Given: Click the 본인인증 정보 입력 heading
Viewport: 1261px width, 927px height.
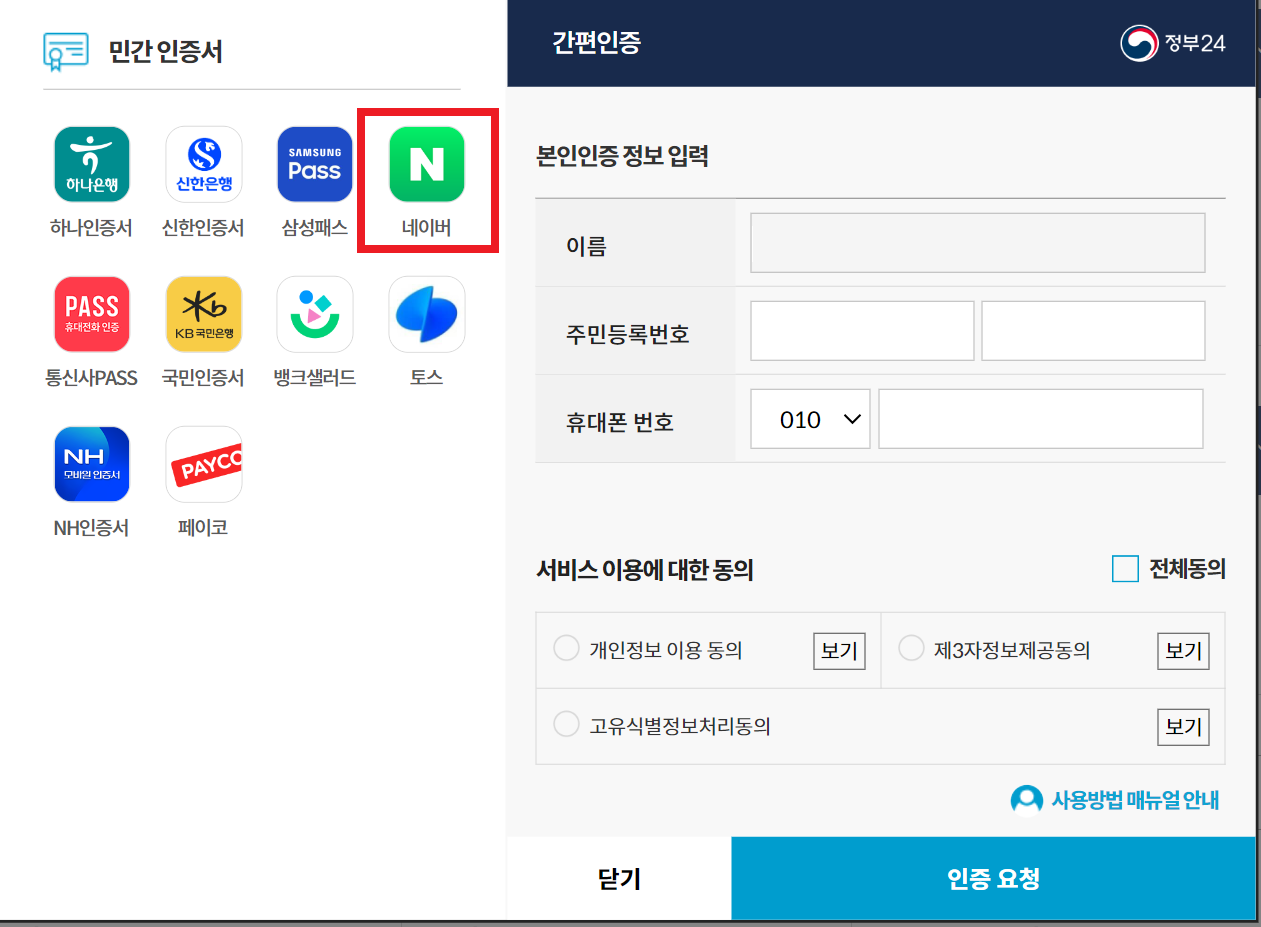Looking at the screenshot, I should pos(622,156).
